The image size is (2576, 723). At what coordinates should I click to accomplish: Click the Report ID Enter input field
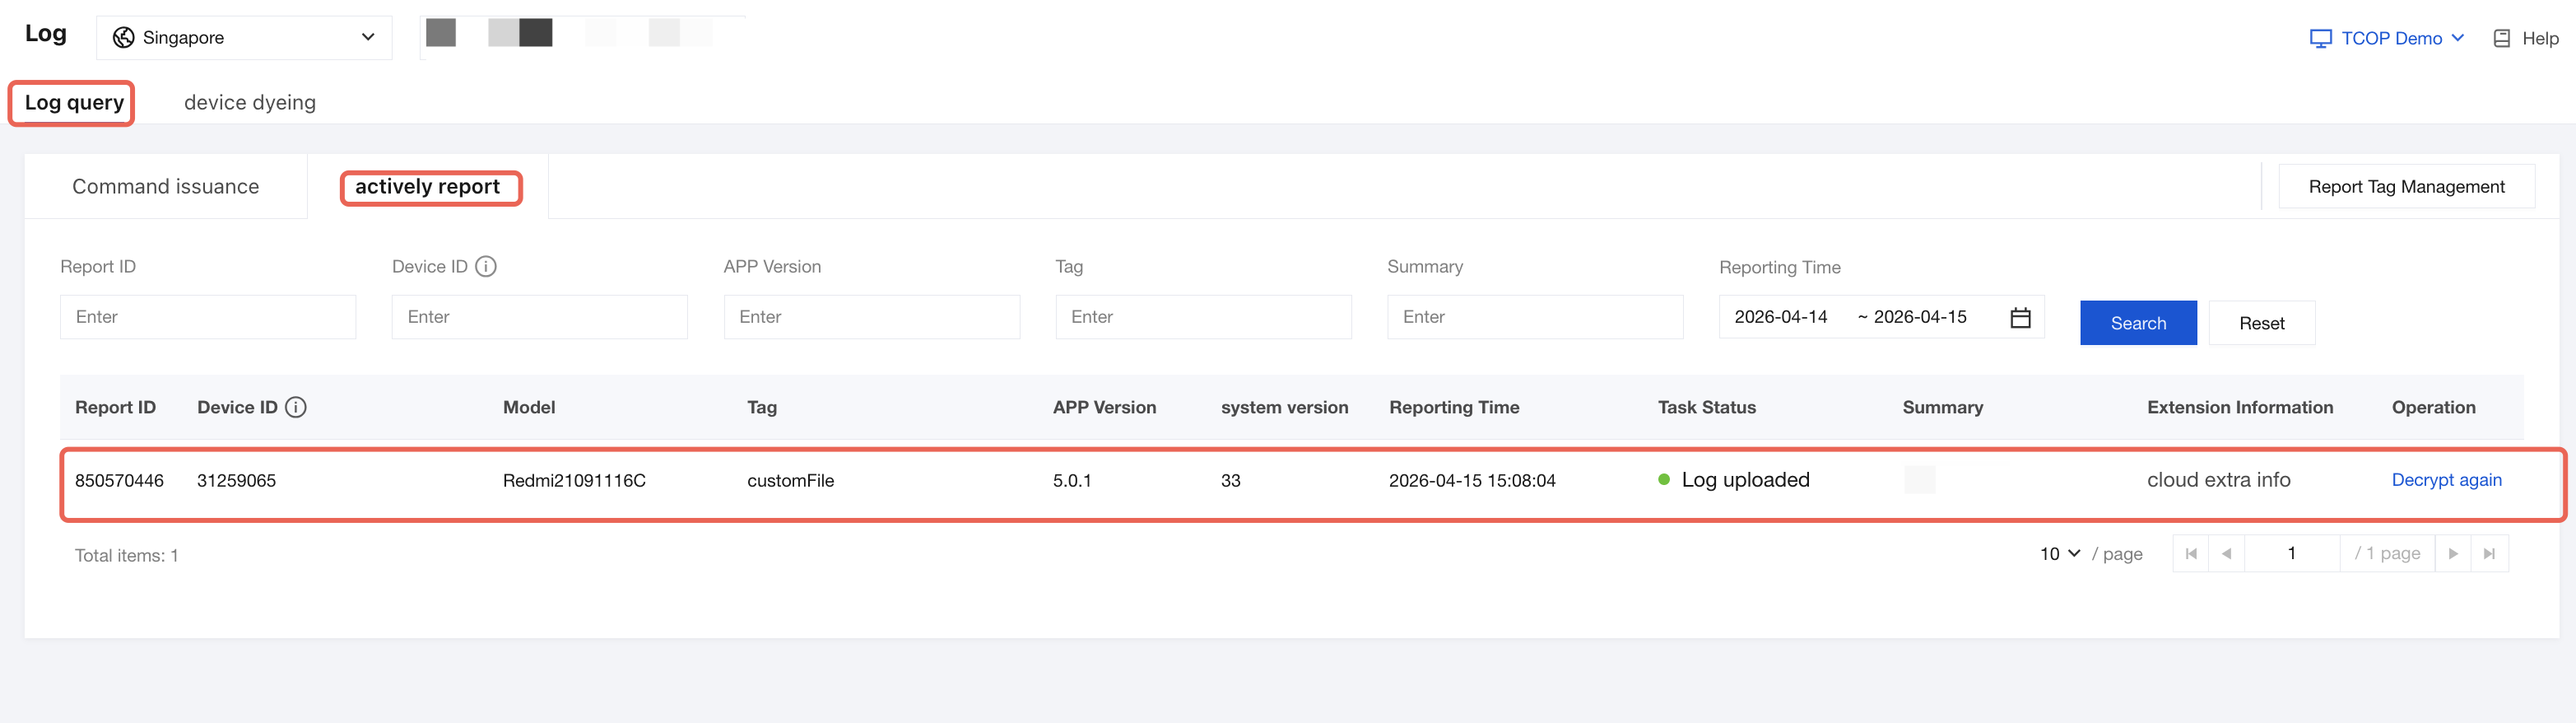(x=208, y=317)
